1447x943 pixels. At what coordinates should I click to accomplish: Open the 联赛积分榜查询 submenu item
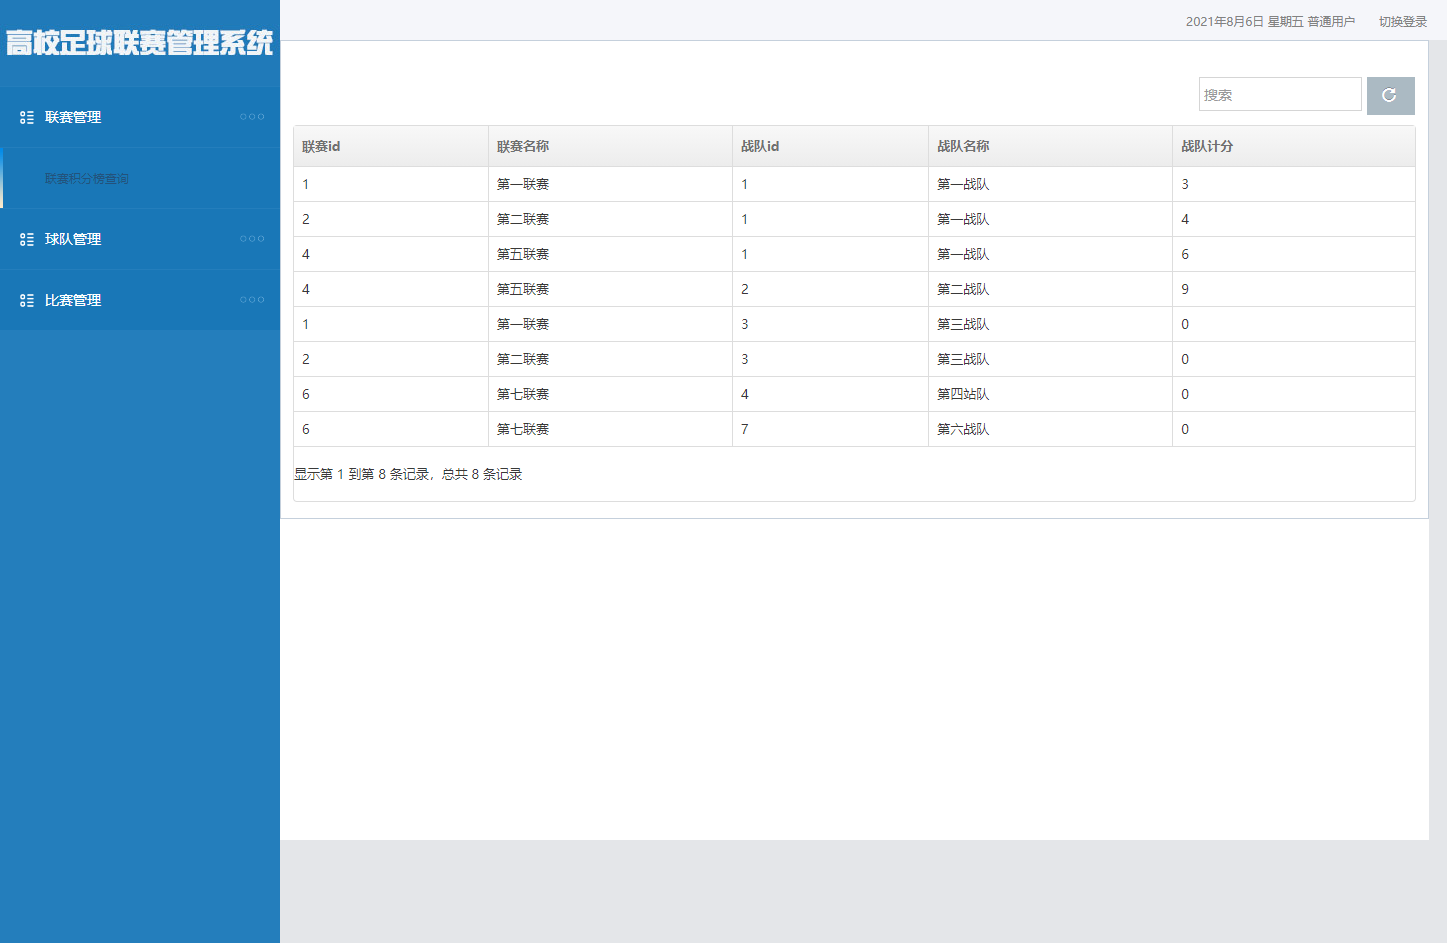(87, 179)
